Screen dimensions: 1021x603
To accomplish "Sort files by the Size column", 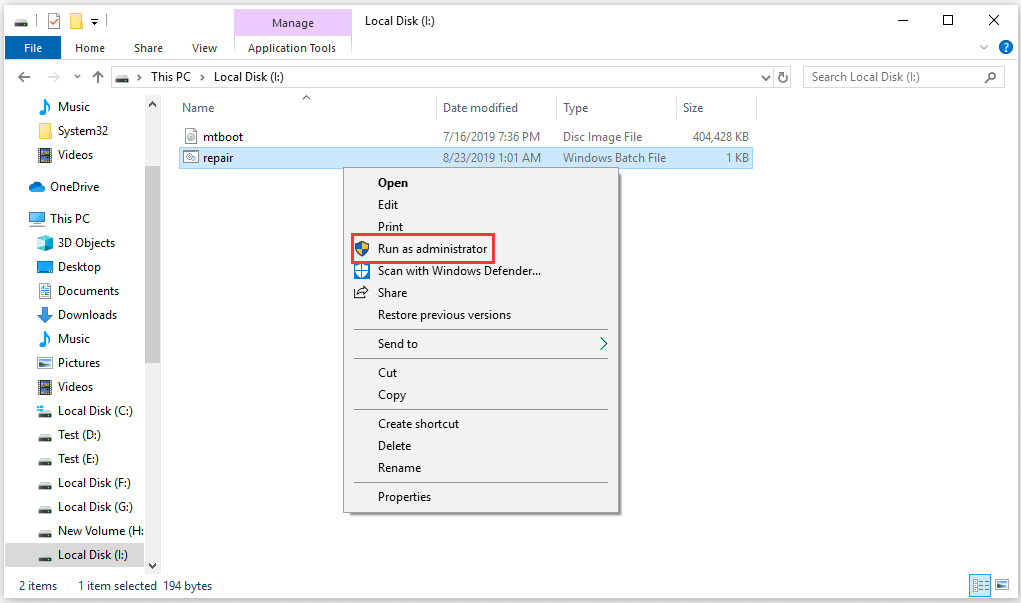I will coord(693,108).
